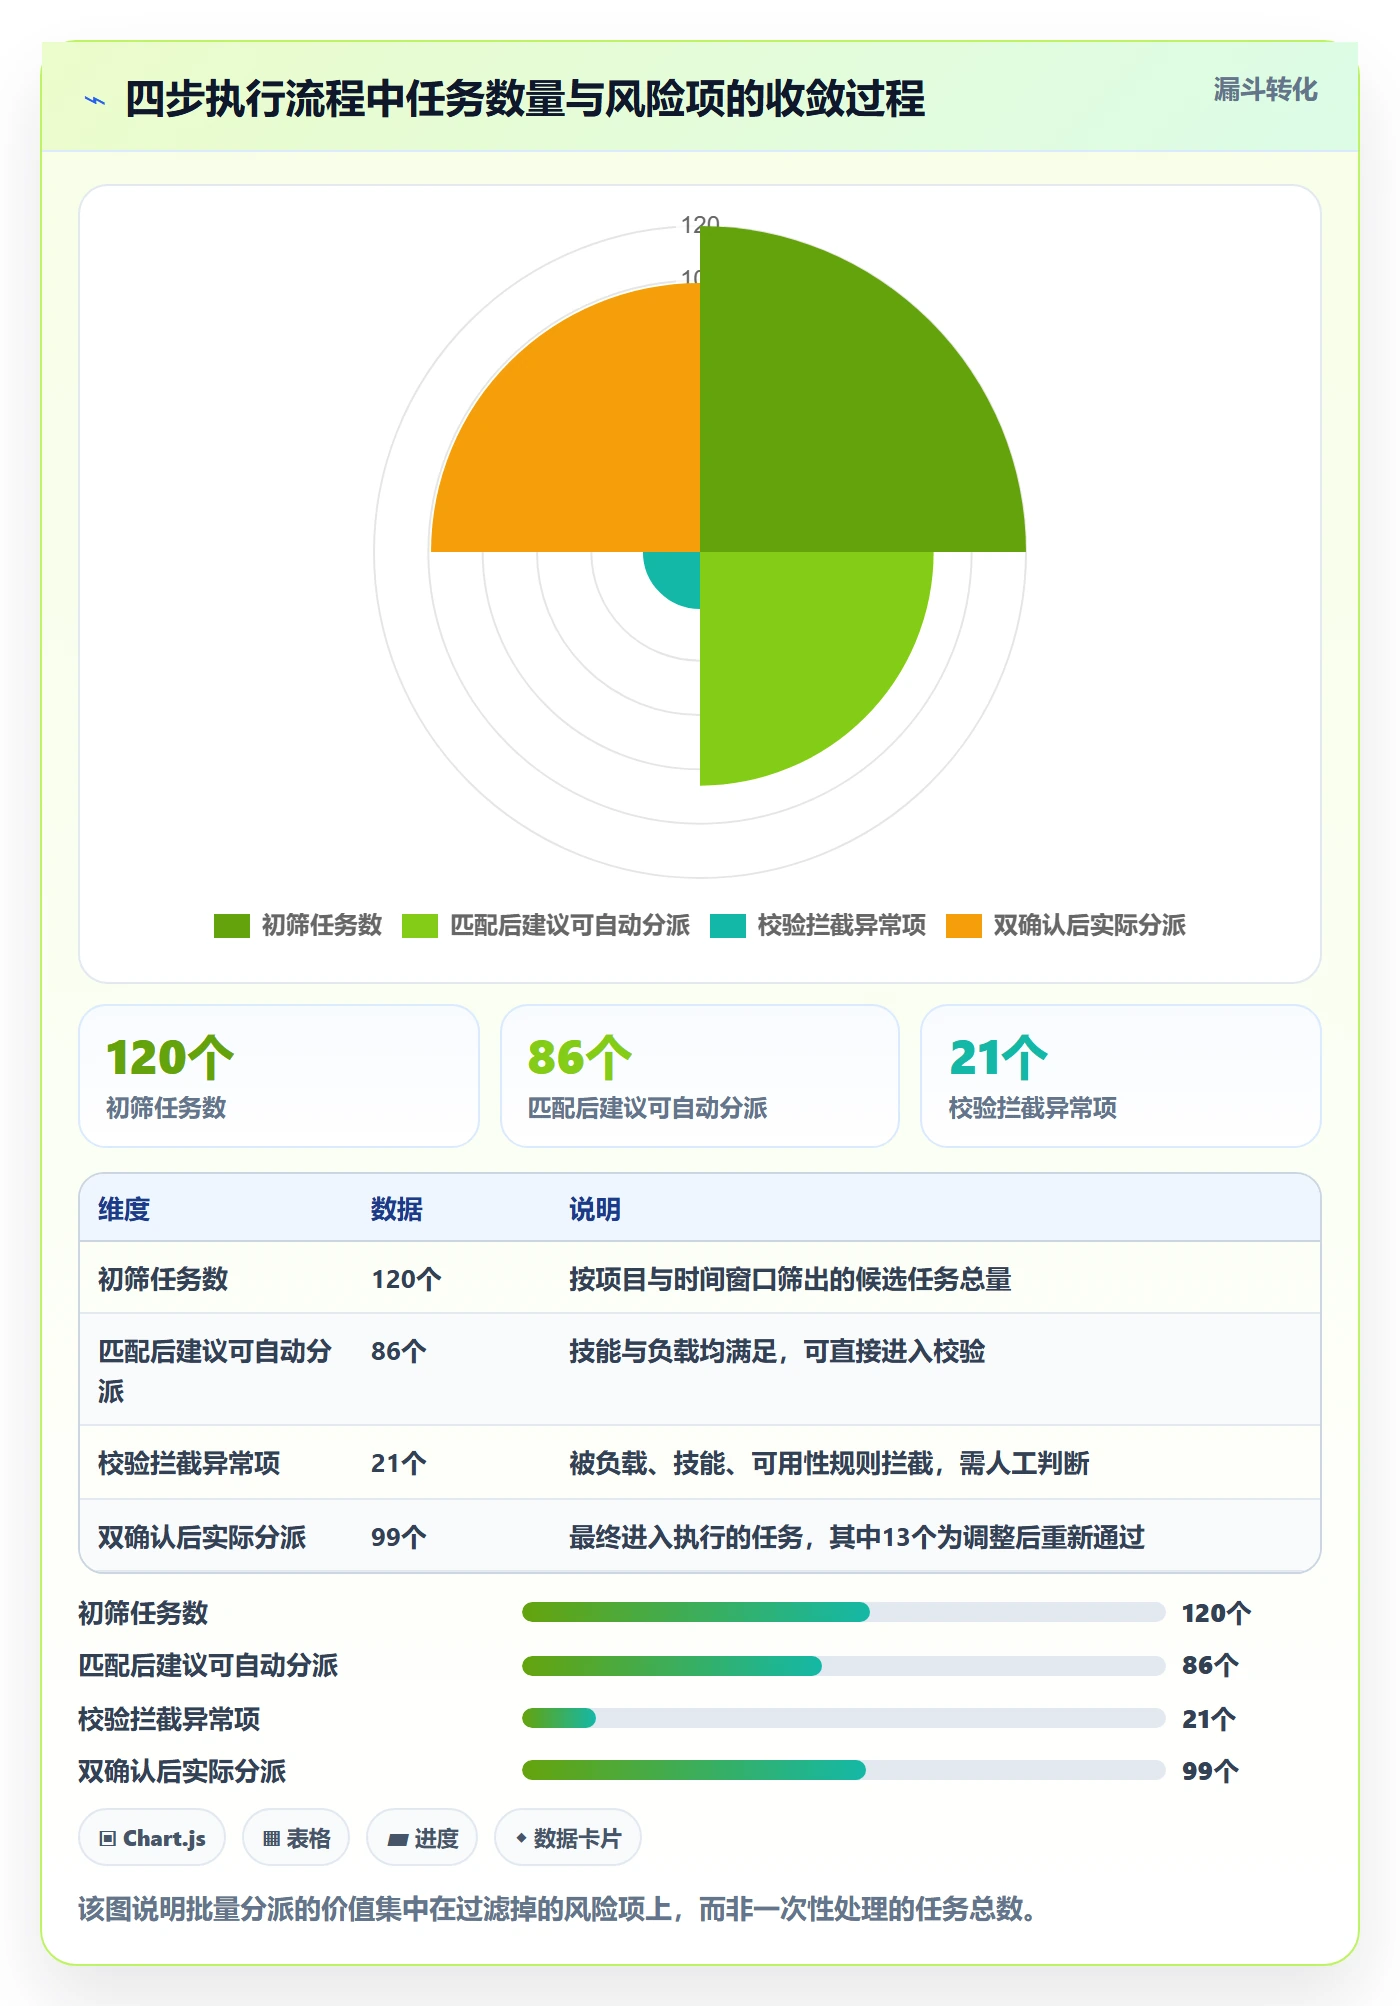Open the 86个 data card
1400x2006 pixels.
(x=700, y=1076)
